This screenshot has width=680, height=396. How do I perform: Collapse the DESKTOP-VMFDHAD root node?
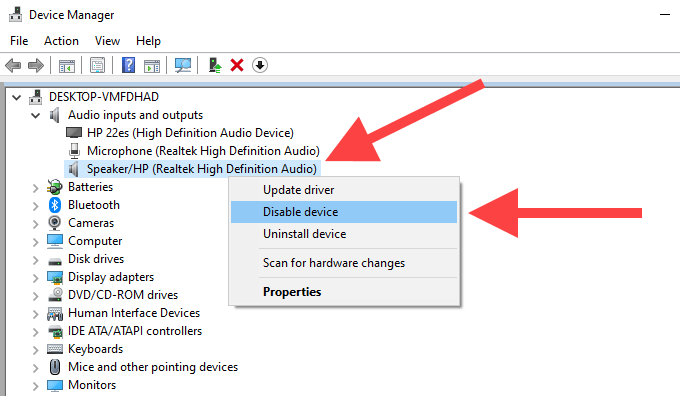coord(16,97)
